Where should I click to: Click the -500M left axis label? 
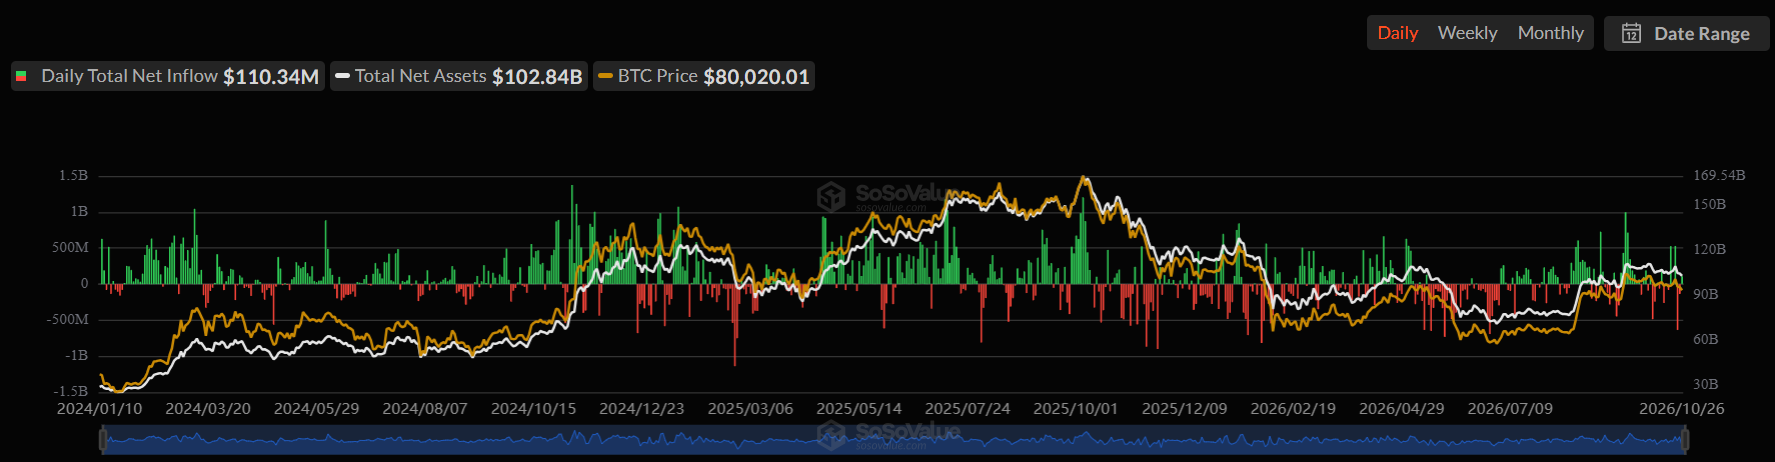click(x=67, y=319)
